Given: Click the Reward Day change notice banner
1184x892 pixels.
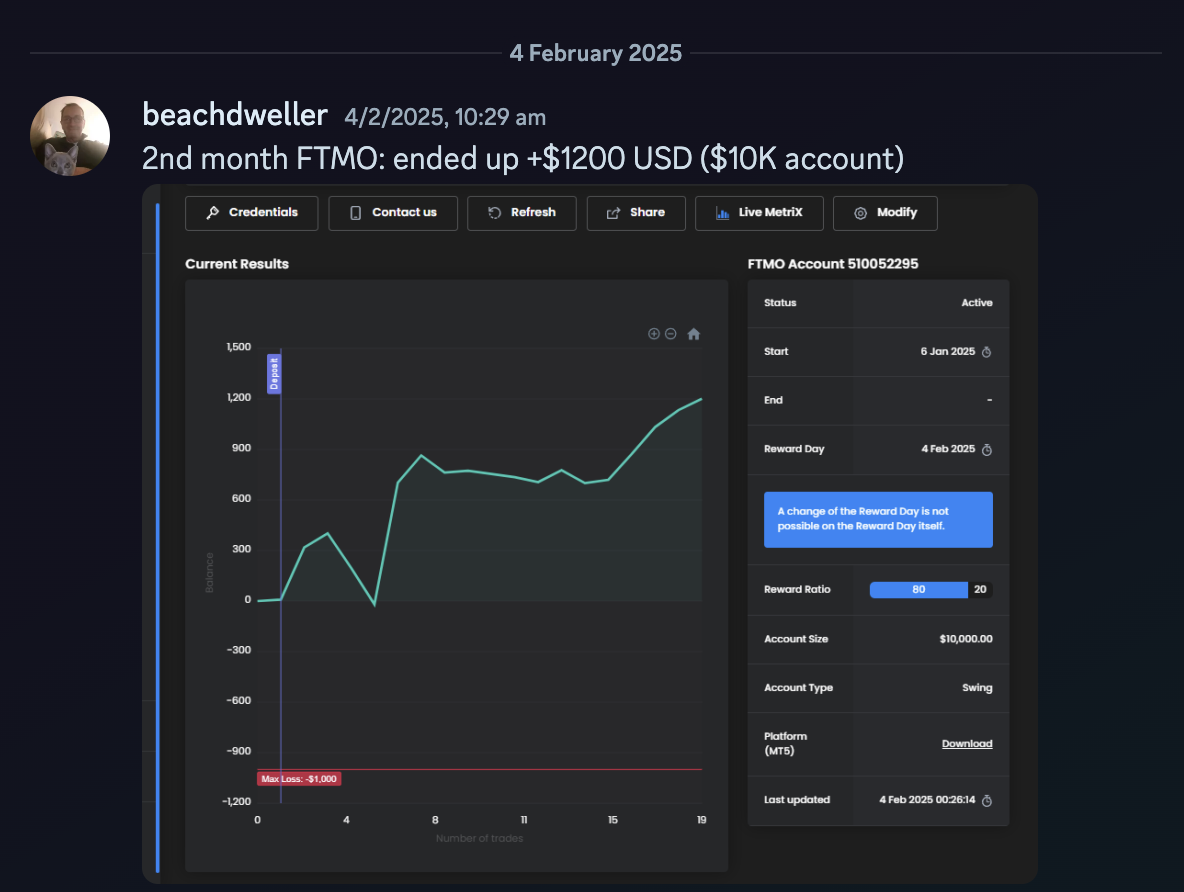Looking at the screenshot, I should tap(878, 520).
